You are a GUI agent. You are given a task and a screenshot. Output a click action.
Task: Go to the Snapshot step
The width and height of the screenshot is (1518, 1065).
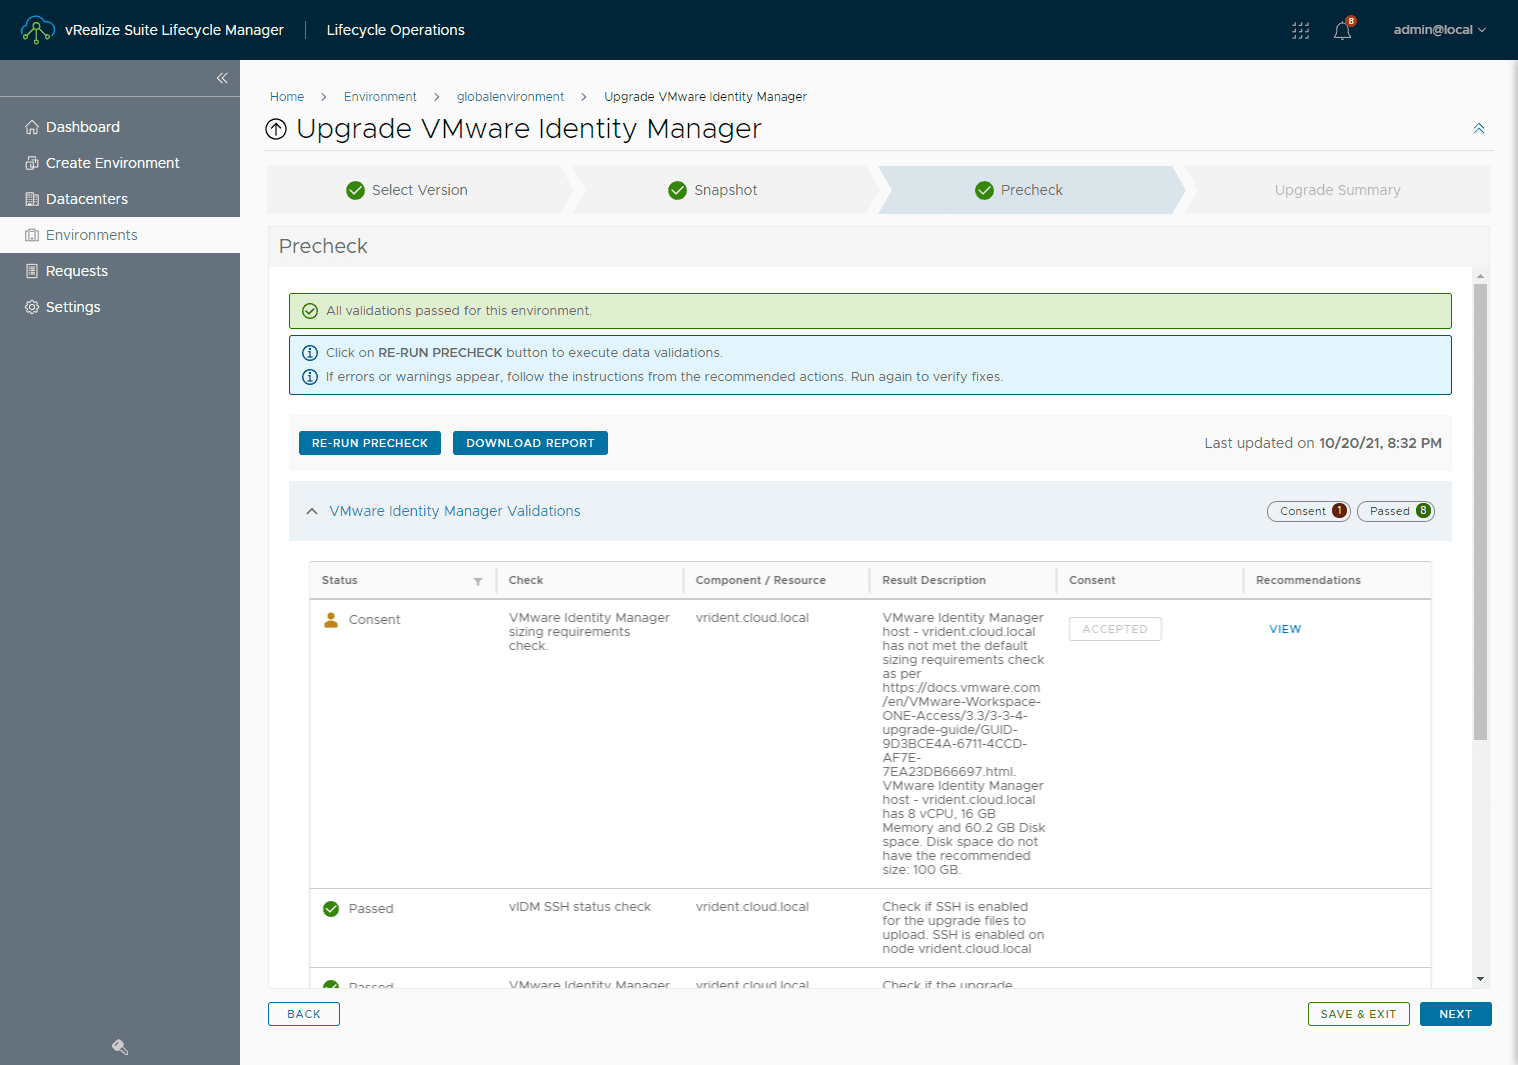coord(725,190)
